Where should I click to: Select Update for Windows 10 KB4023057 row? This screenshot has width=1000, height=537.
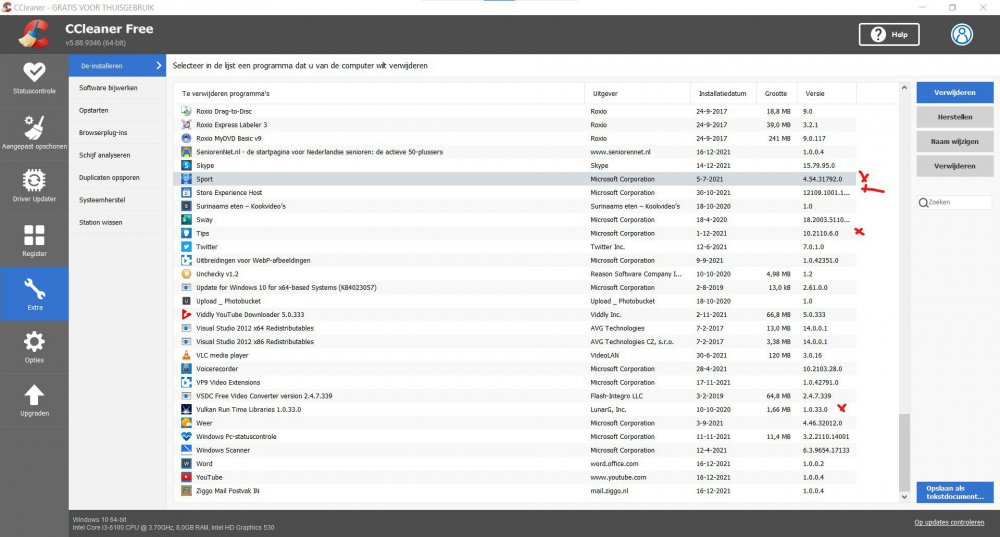(515, 288)
